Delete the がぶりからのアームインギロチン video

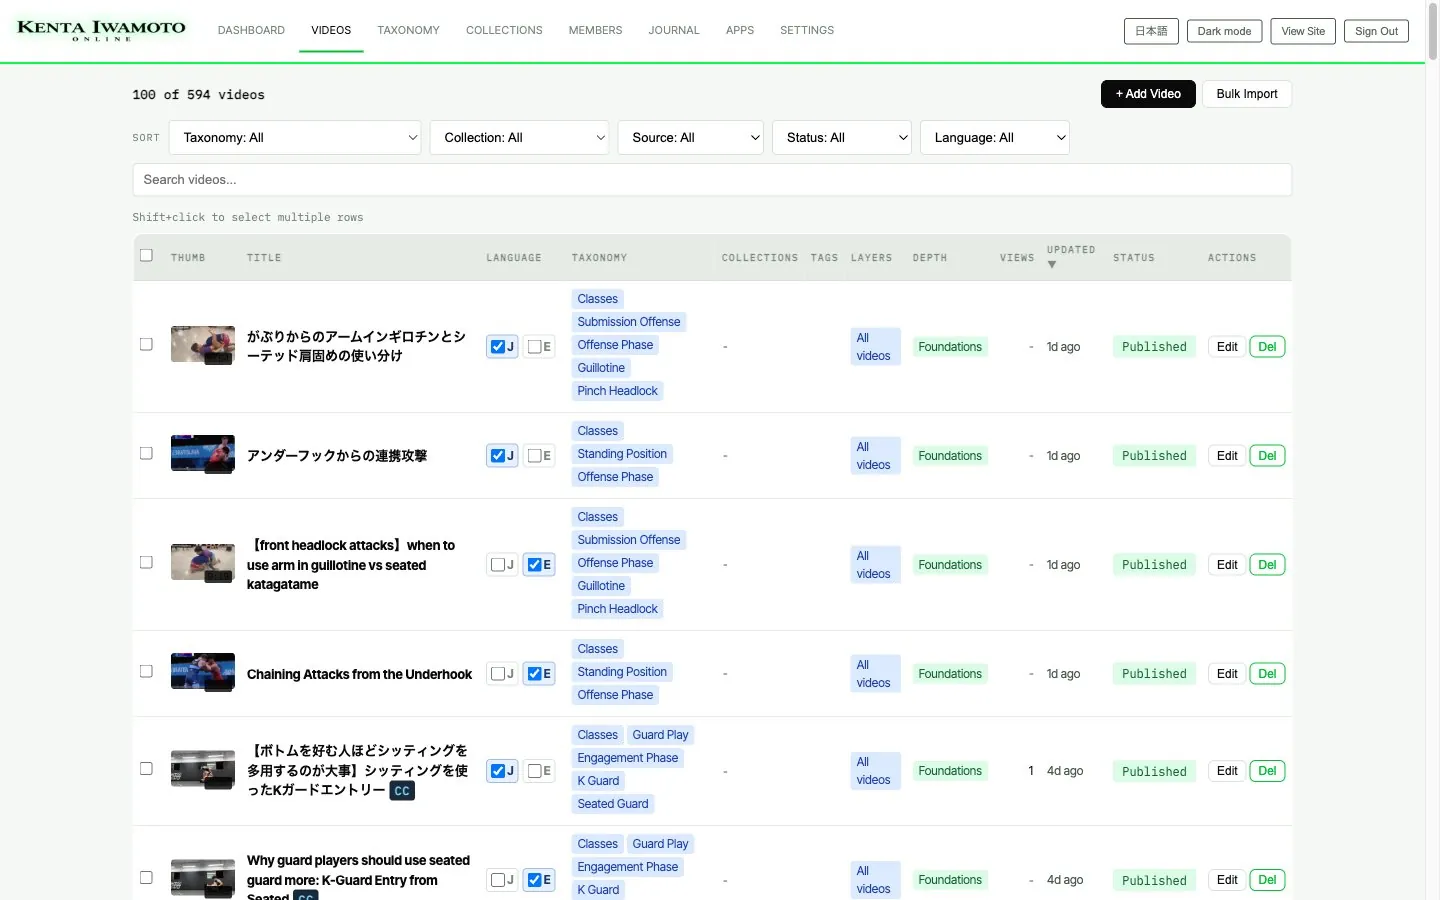1267,347
